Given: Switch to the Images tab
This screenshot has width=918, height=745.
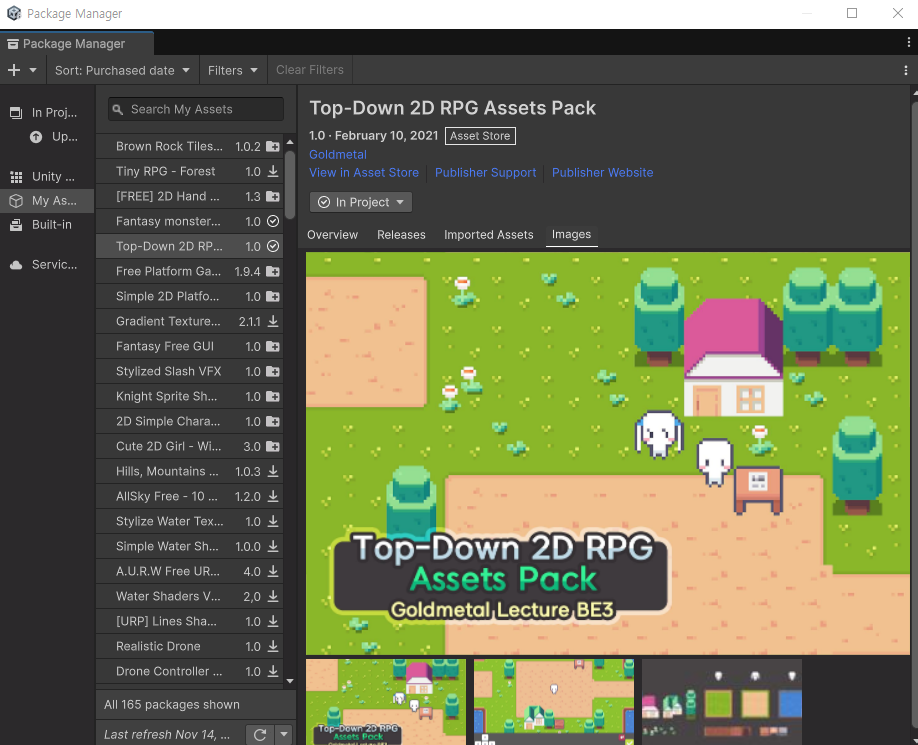Looking at the screenshot, I should (x=571, y=235).
